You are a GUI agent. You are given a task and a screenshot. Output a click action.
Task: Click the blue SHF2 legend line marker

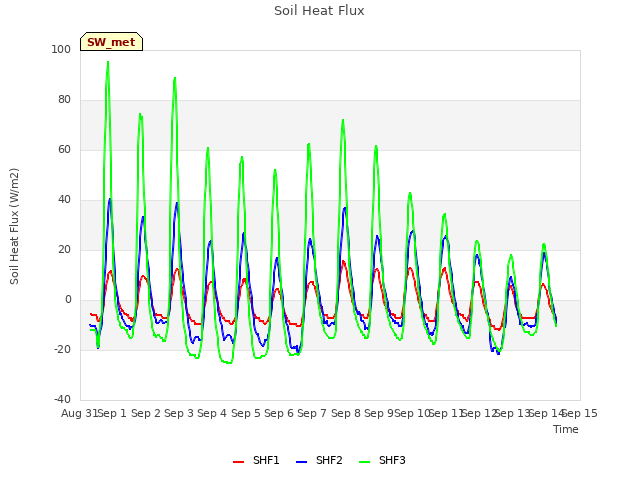pos(301,462)
